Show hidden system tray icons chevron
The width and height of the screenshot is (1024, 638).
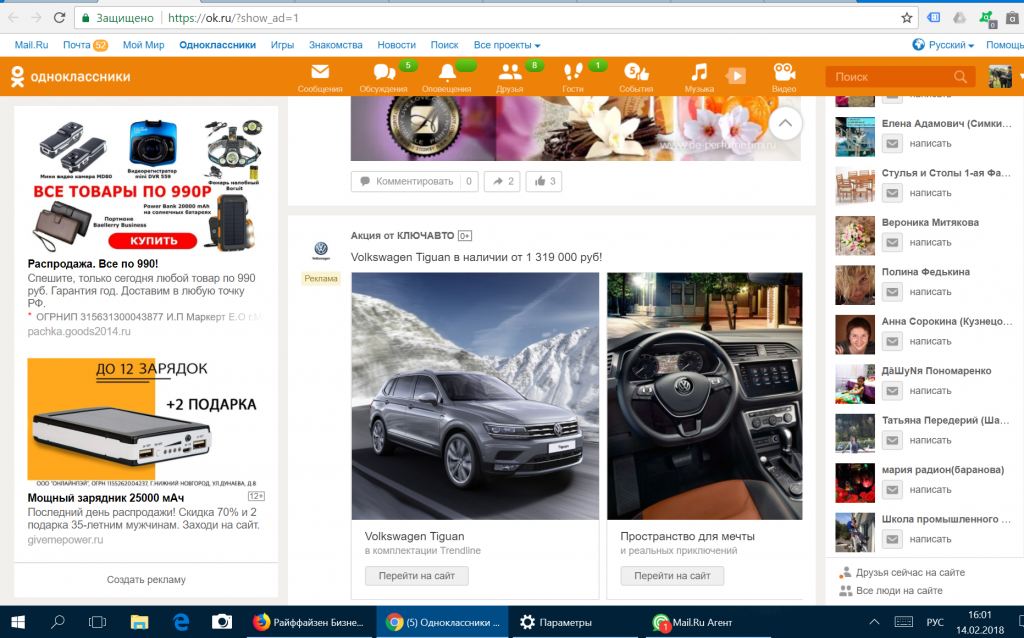874,622
